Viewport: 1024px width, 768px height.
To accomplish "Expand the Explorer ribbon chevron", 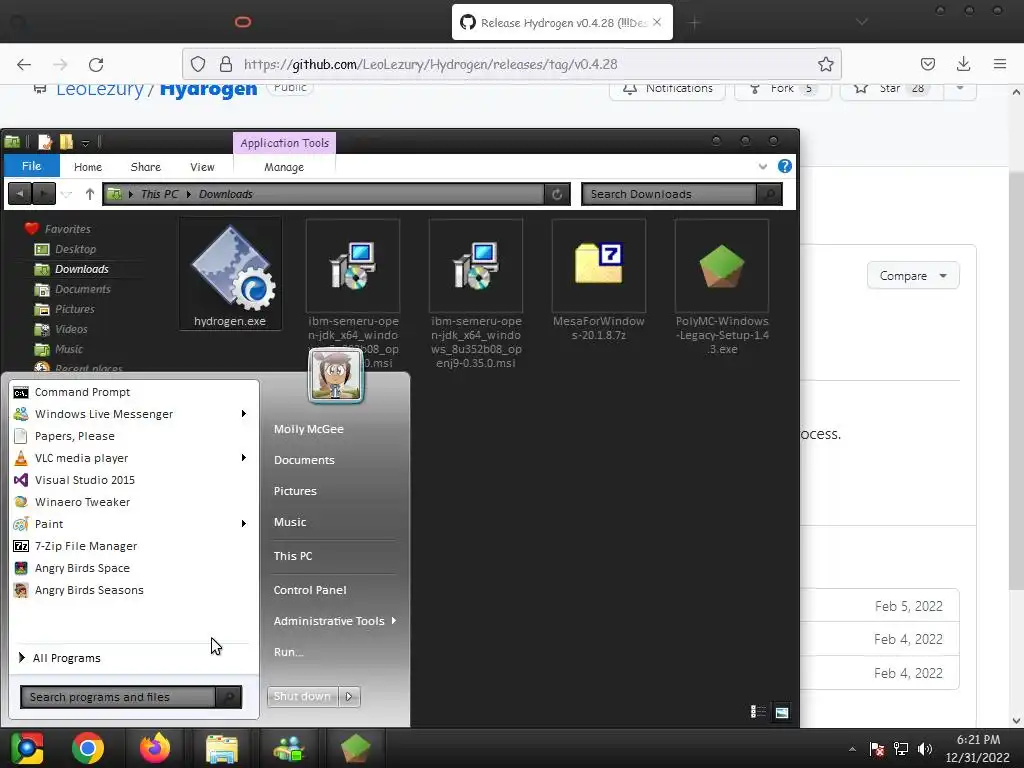I will 763,167.
